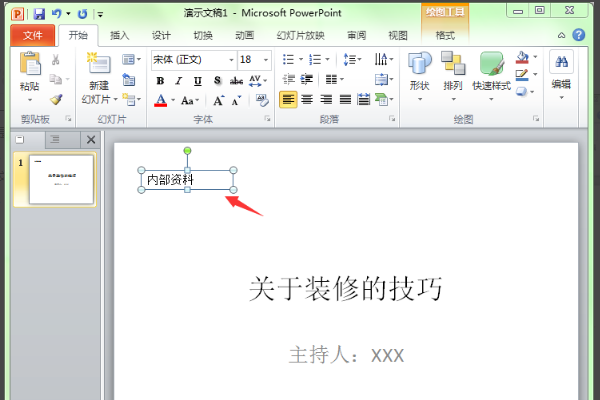Cut selection with scissors icon
The width and height of the screenshot is (600, 400).
coord(56,60)
